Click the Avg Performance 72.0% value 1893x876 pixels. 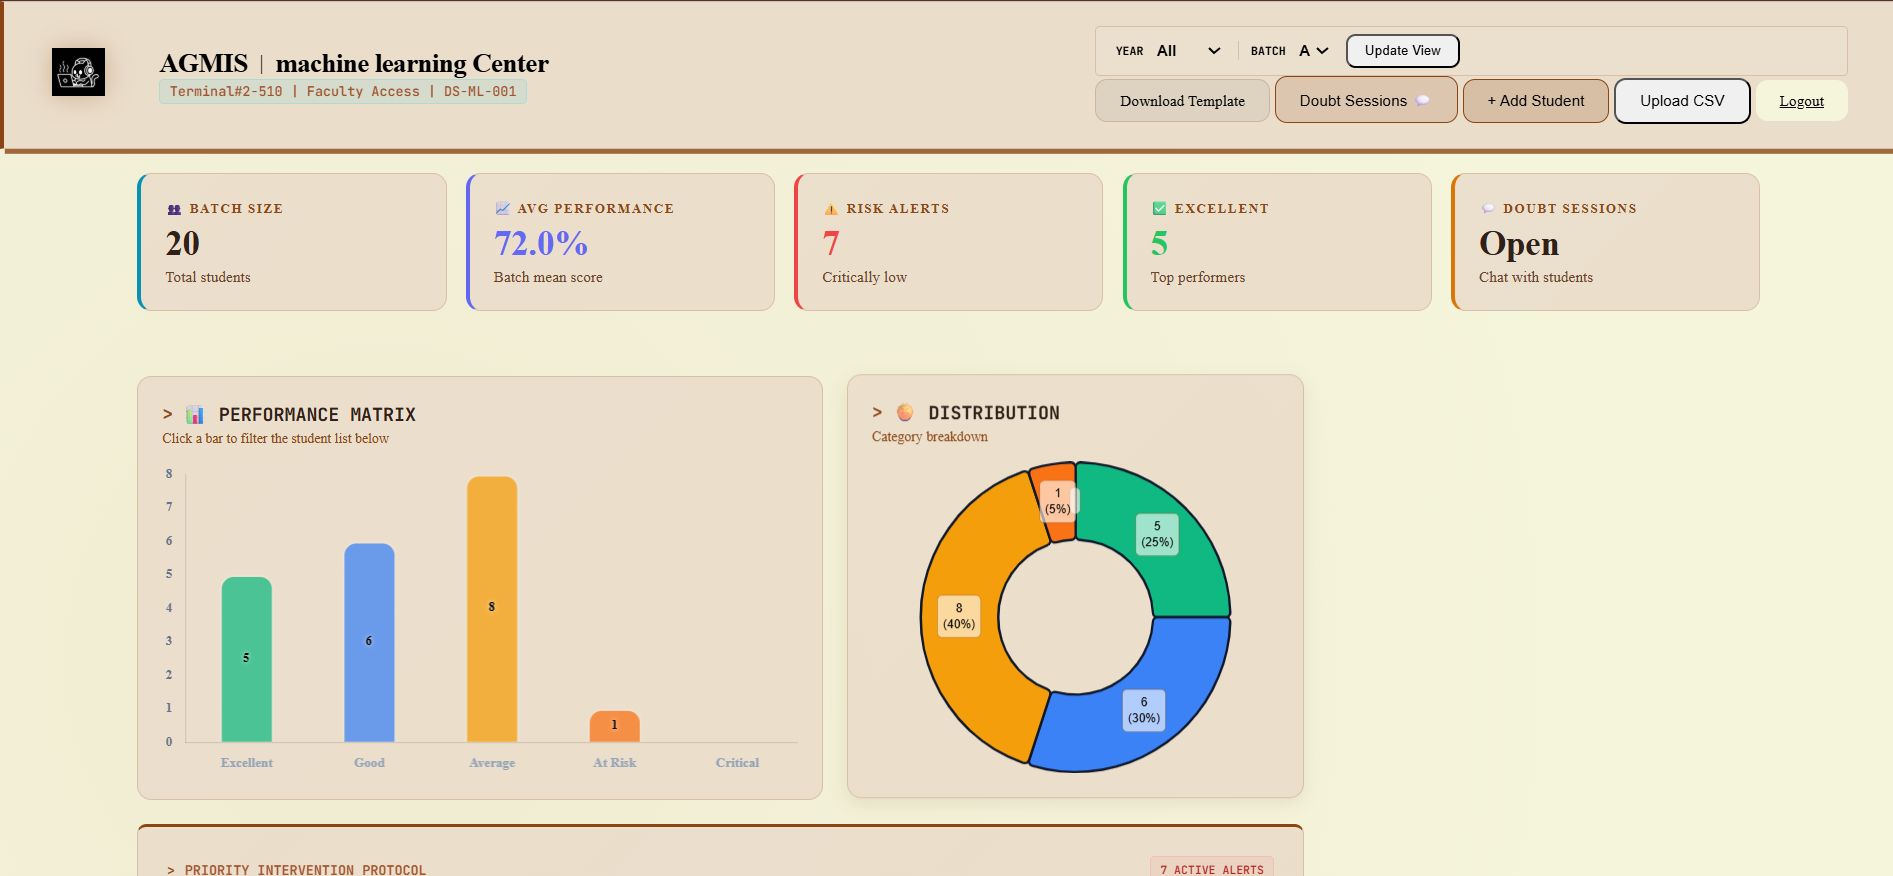[x=541, y=243]
